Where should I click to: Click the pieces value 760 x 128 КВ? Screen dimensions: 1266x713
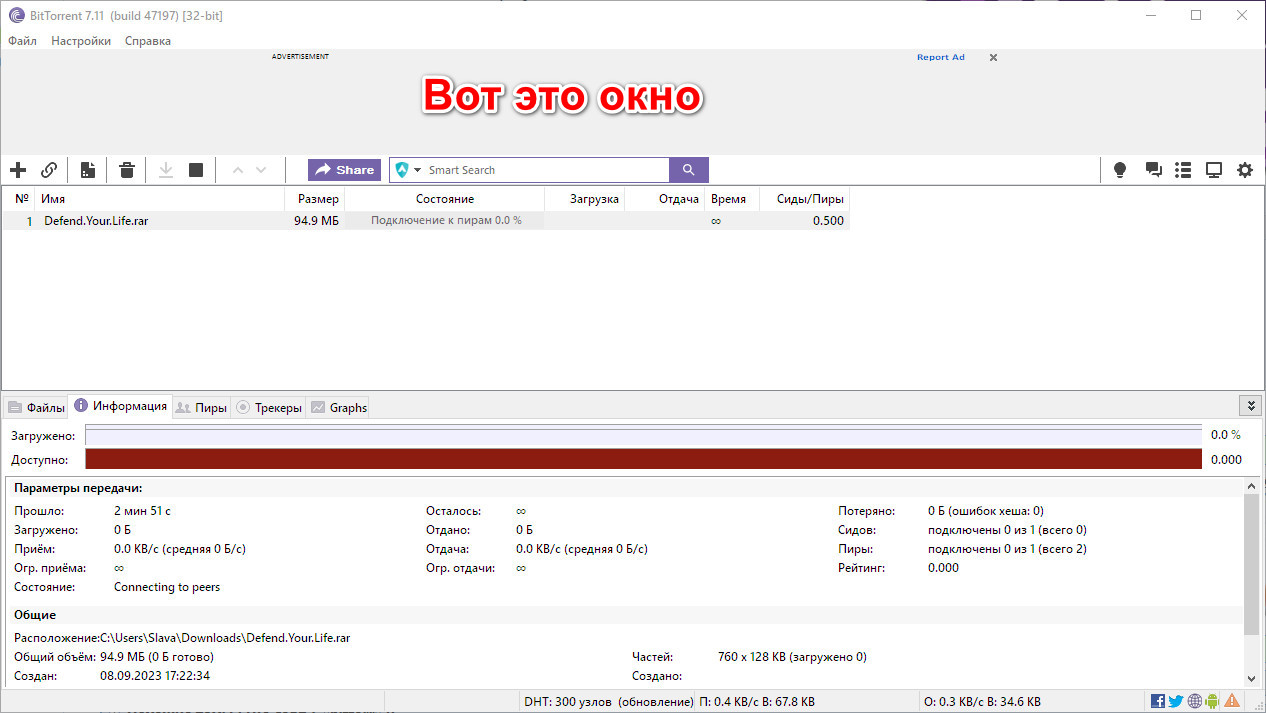(x=792, y=657)
